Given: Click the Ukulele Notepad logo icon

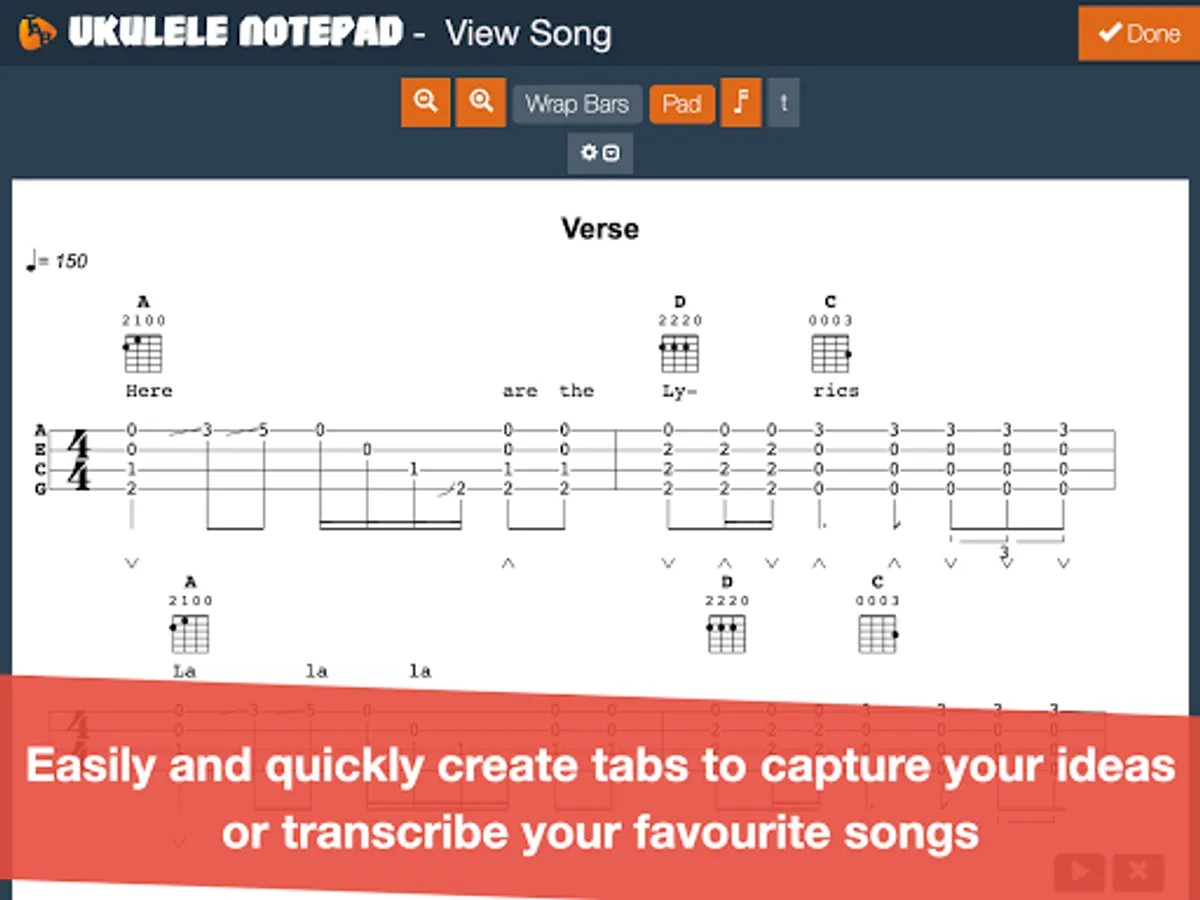Looking at the screenshot, I should click(x=38, y=33).
